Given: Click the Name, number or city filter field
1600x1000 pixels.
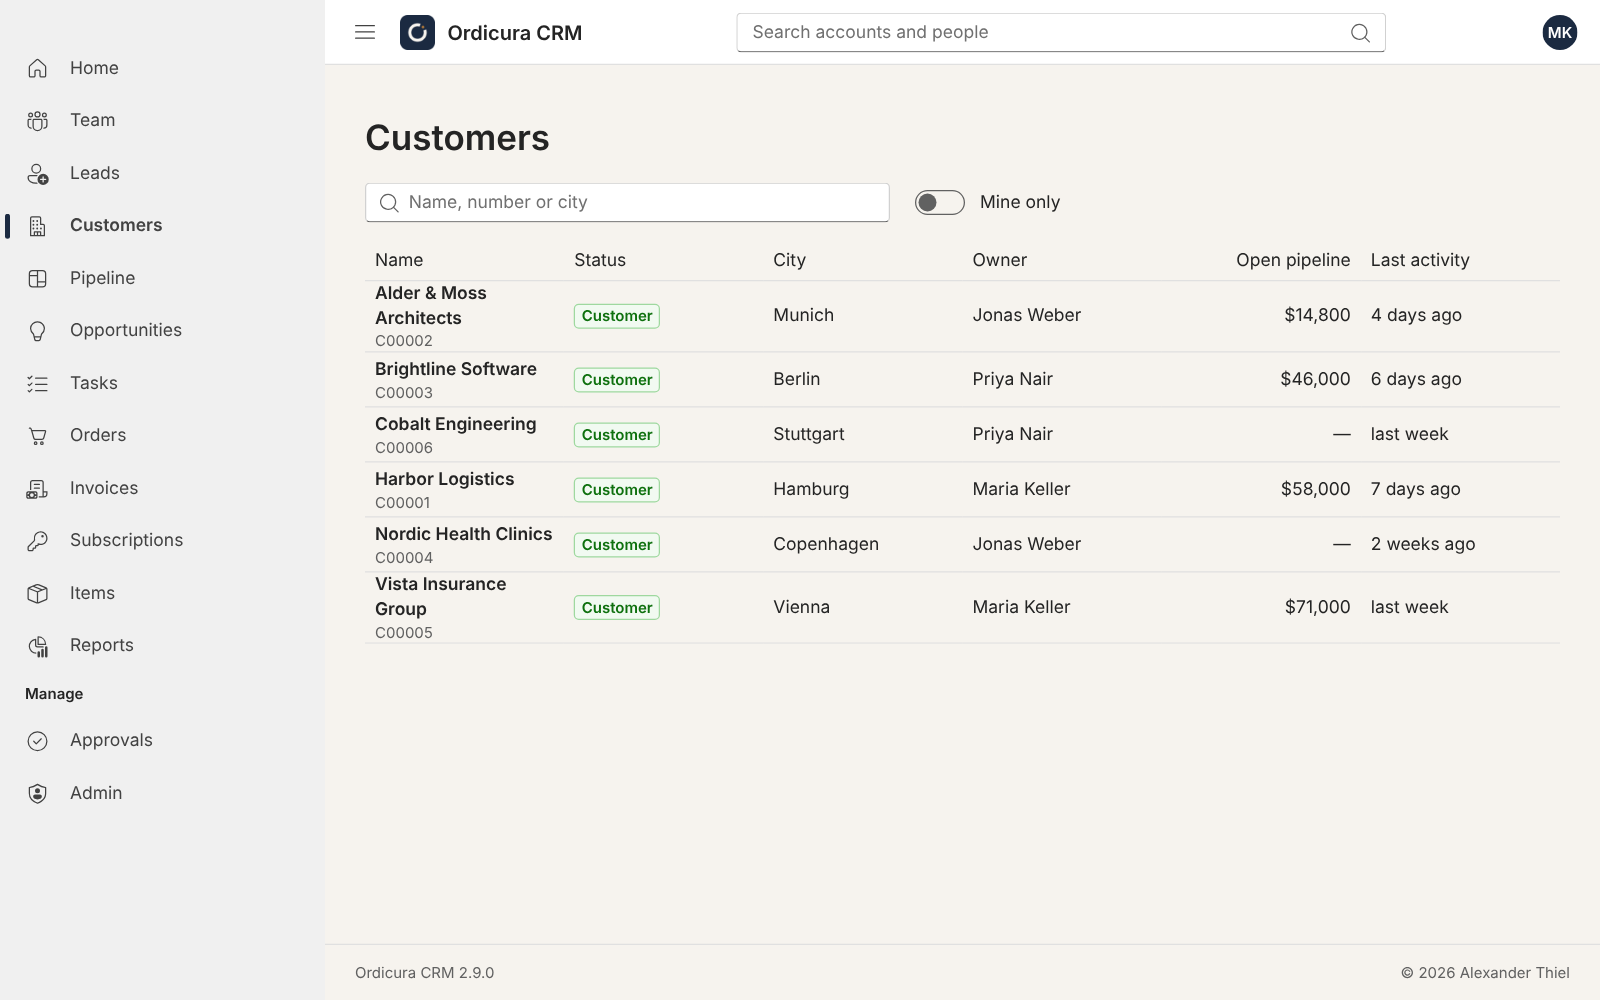Looking at the screenshot, I should [627, 202].
